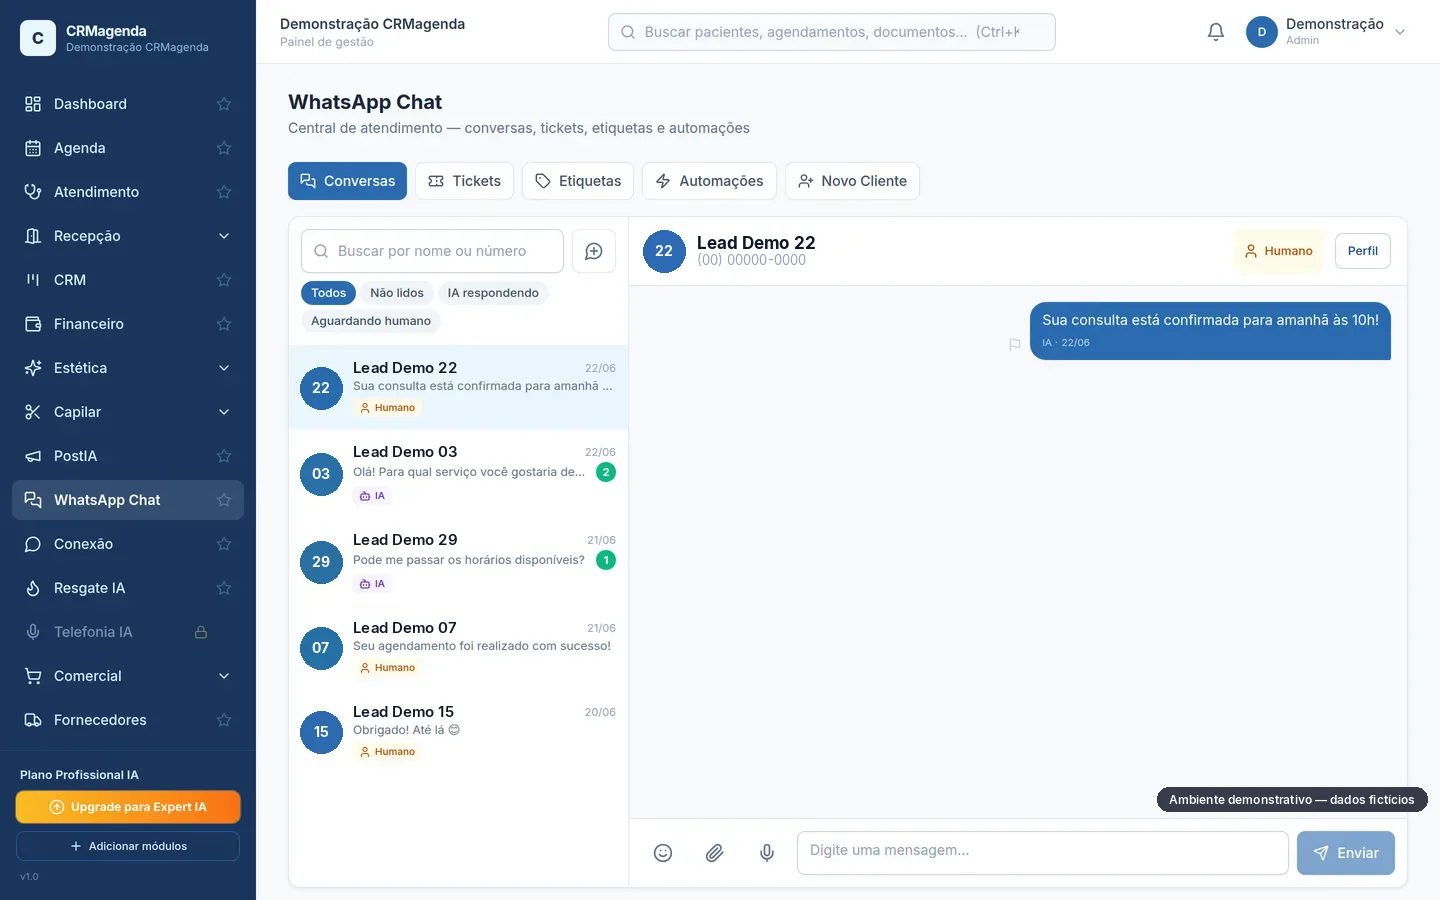Toggle the star next to WhatsApp Chat

[x=224, y=500]
